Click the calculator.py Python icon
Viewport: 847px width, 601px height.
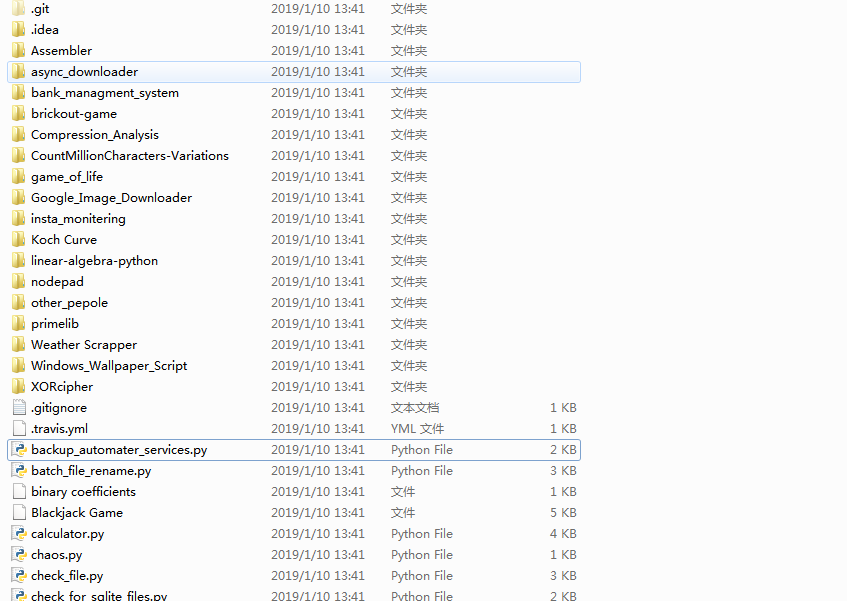[x=19, y=534]
